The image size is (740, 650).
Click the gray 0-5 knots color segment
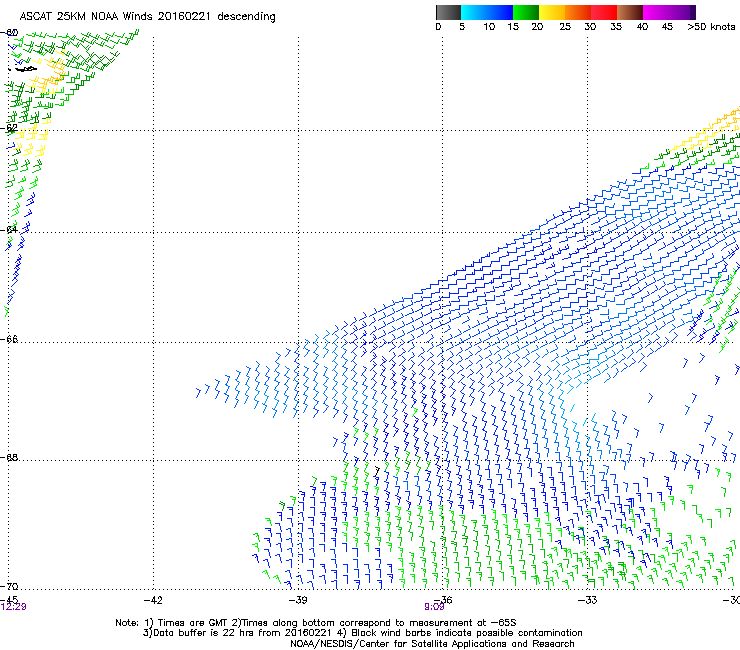[448, 12]
